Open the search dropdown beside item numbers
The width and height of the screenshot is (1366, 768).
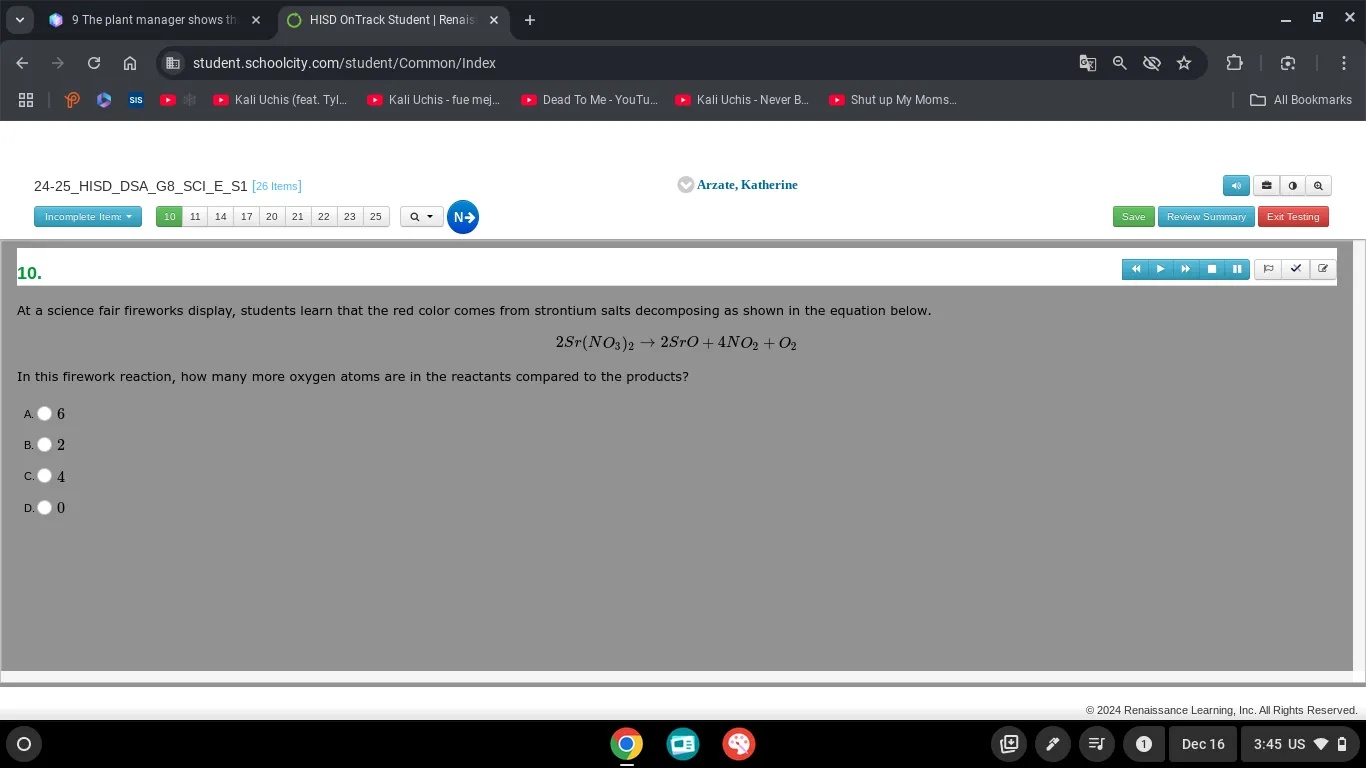[421, 217]
